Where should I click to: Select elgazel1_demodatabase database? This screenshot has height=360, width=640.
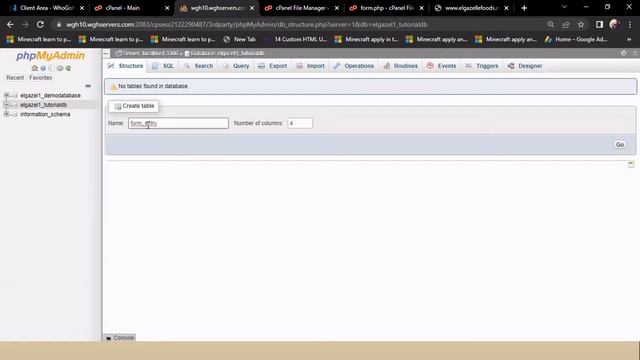(51, 96)
